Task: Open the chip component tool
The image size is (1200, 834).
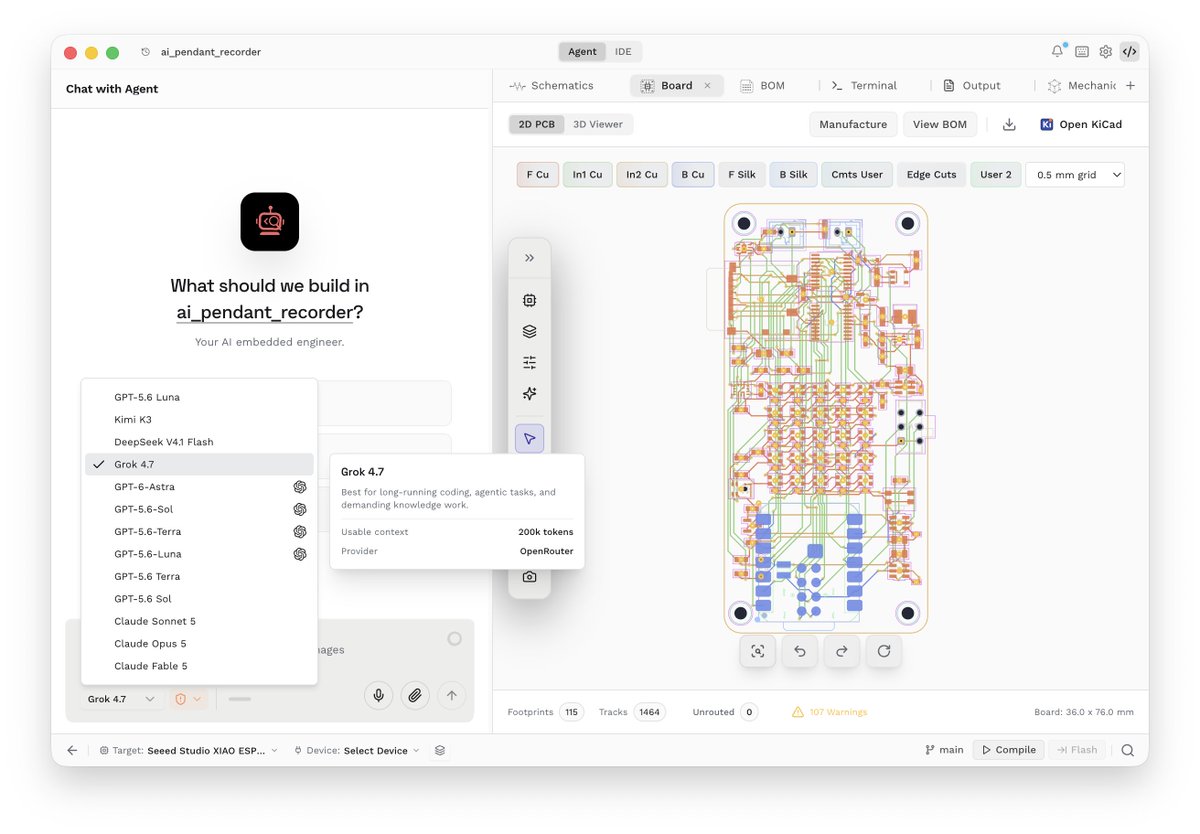Action: pos(529,300)
